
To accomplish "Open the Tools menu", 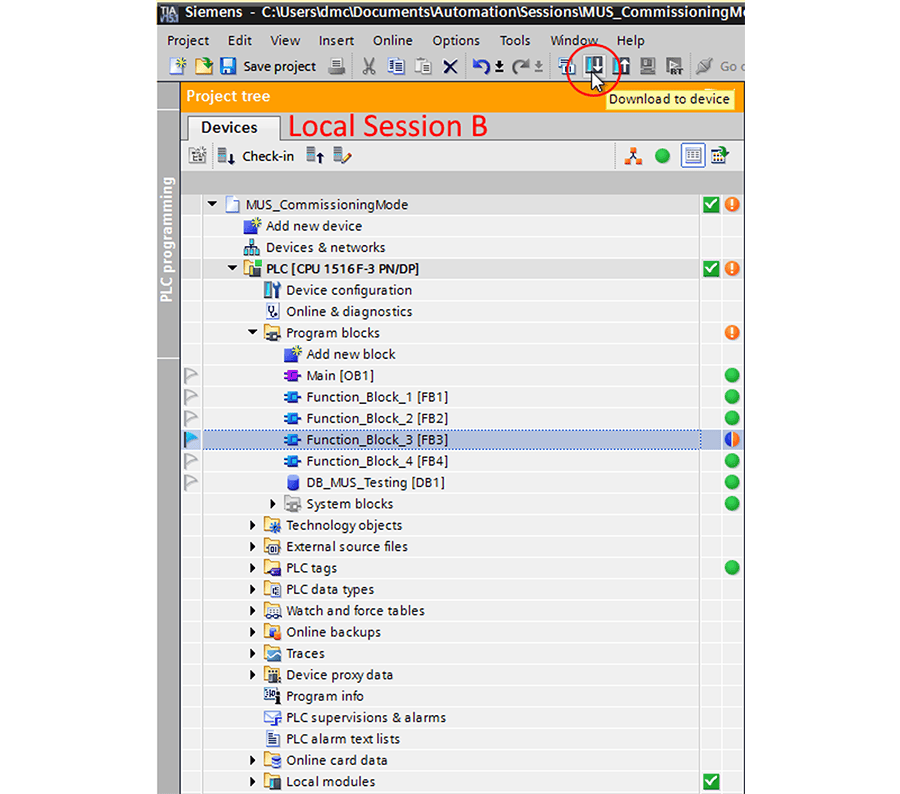I will [x=514, y=40].
